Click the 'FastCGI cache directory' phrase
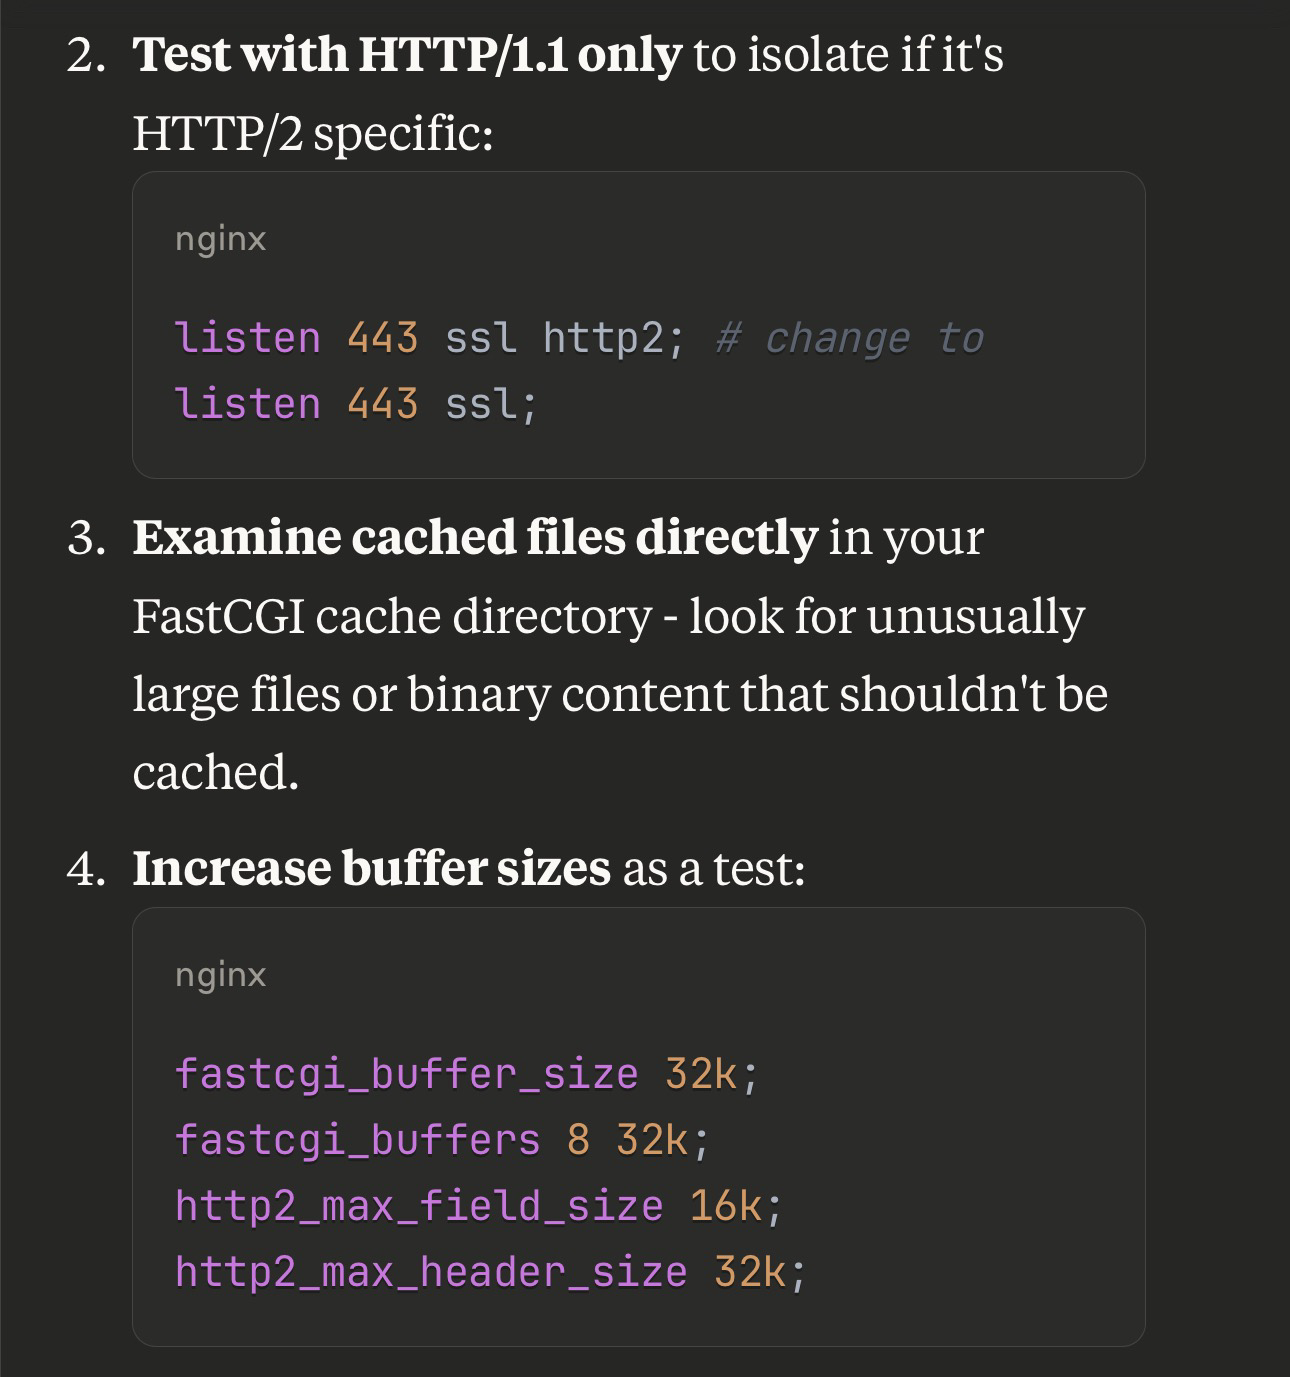Screen dimensions: 1290x1377 click(x=392, y=616)
